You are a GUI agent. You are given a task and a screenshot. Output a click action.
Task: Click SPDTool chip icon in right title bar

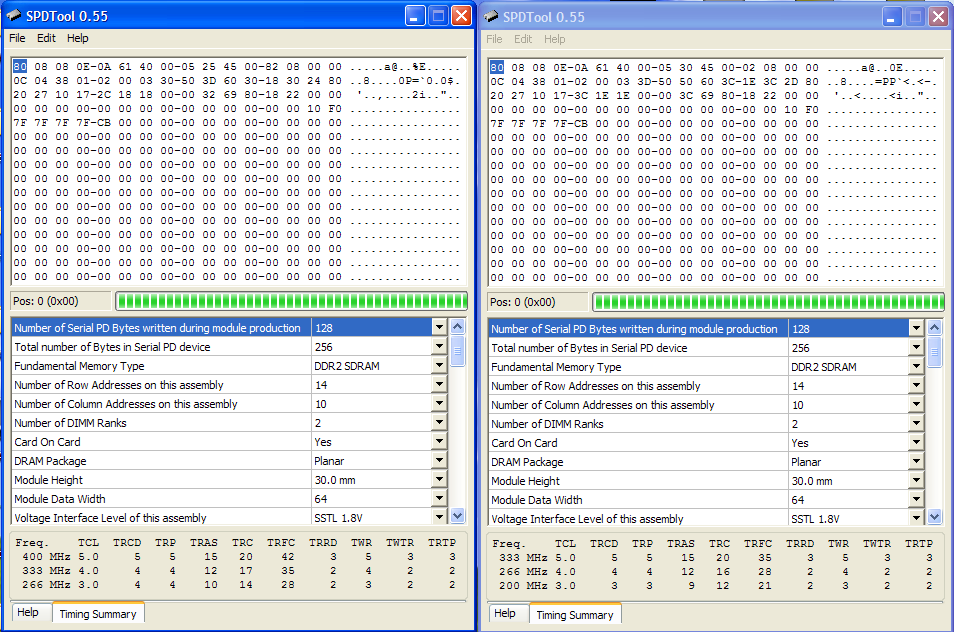pyautogui.click(x=491, y=16)
